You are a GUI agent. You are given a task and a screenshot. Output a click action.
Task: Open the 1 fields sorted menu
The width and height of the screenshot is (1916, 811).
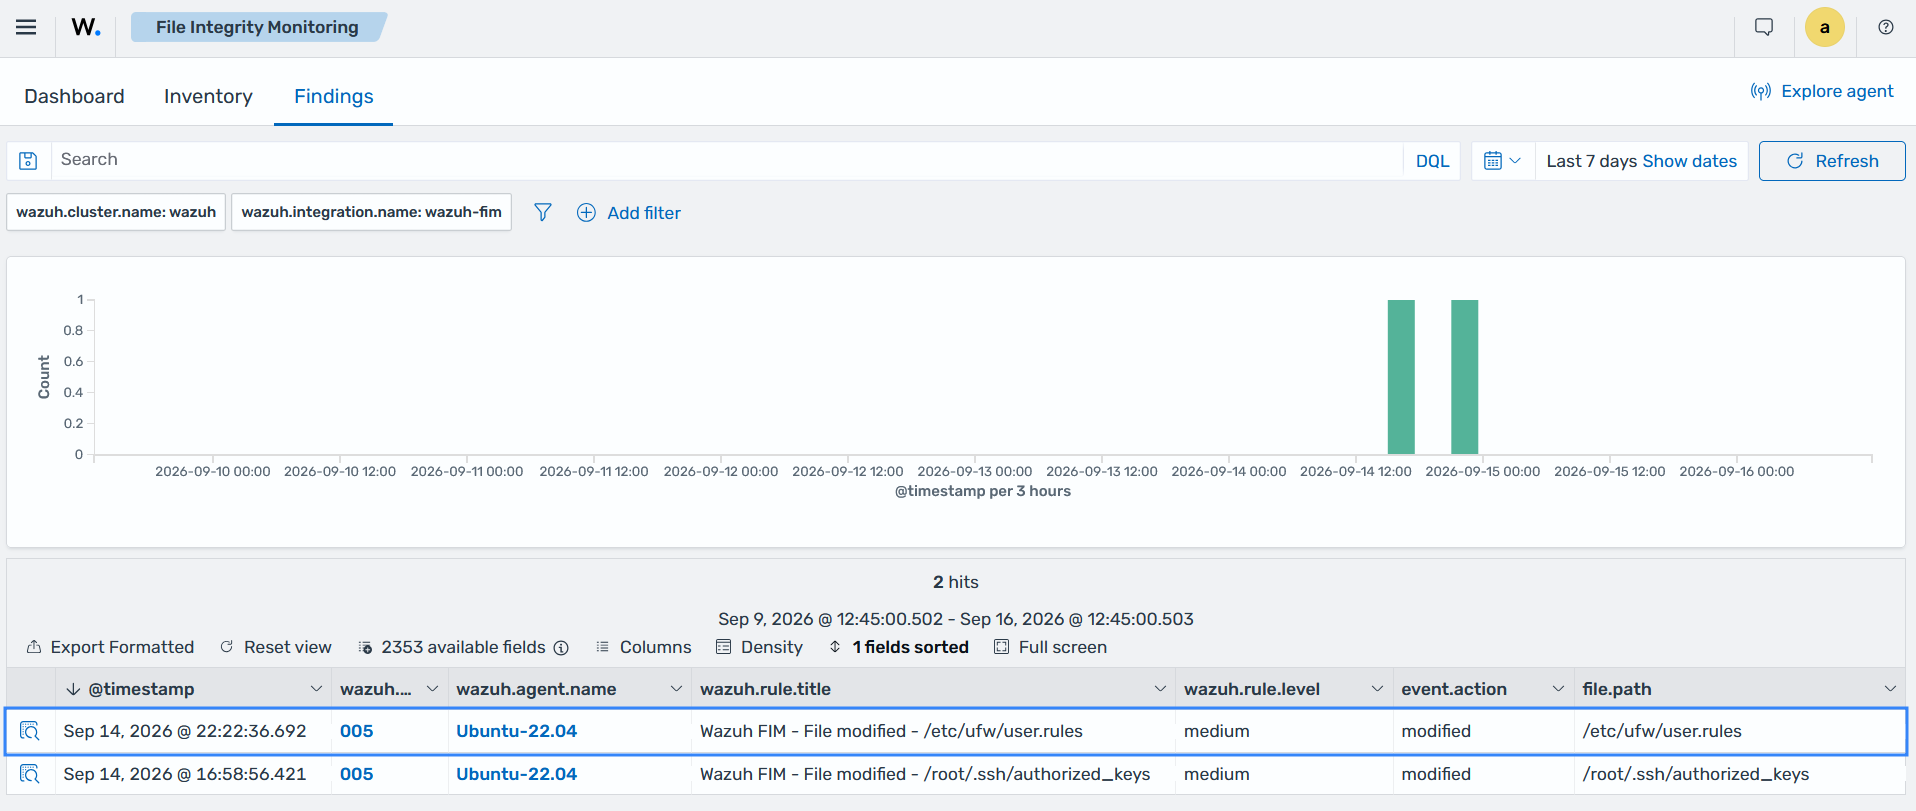[x=899, y=647]
